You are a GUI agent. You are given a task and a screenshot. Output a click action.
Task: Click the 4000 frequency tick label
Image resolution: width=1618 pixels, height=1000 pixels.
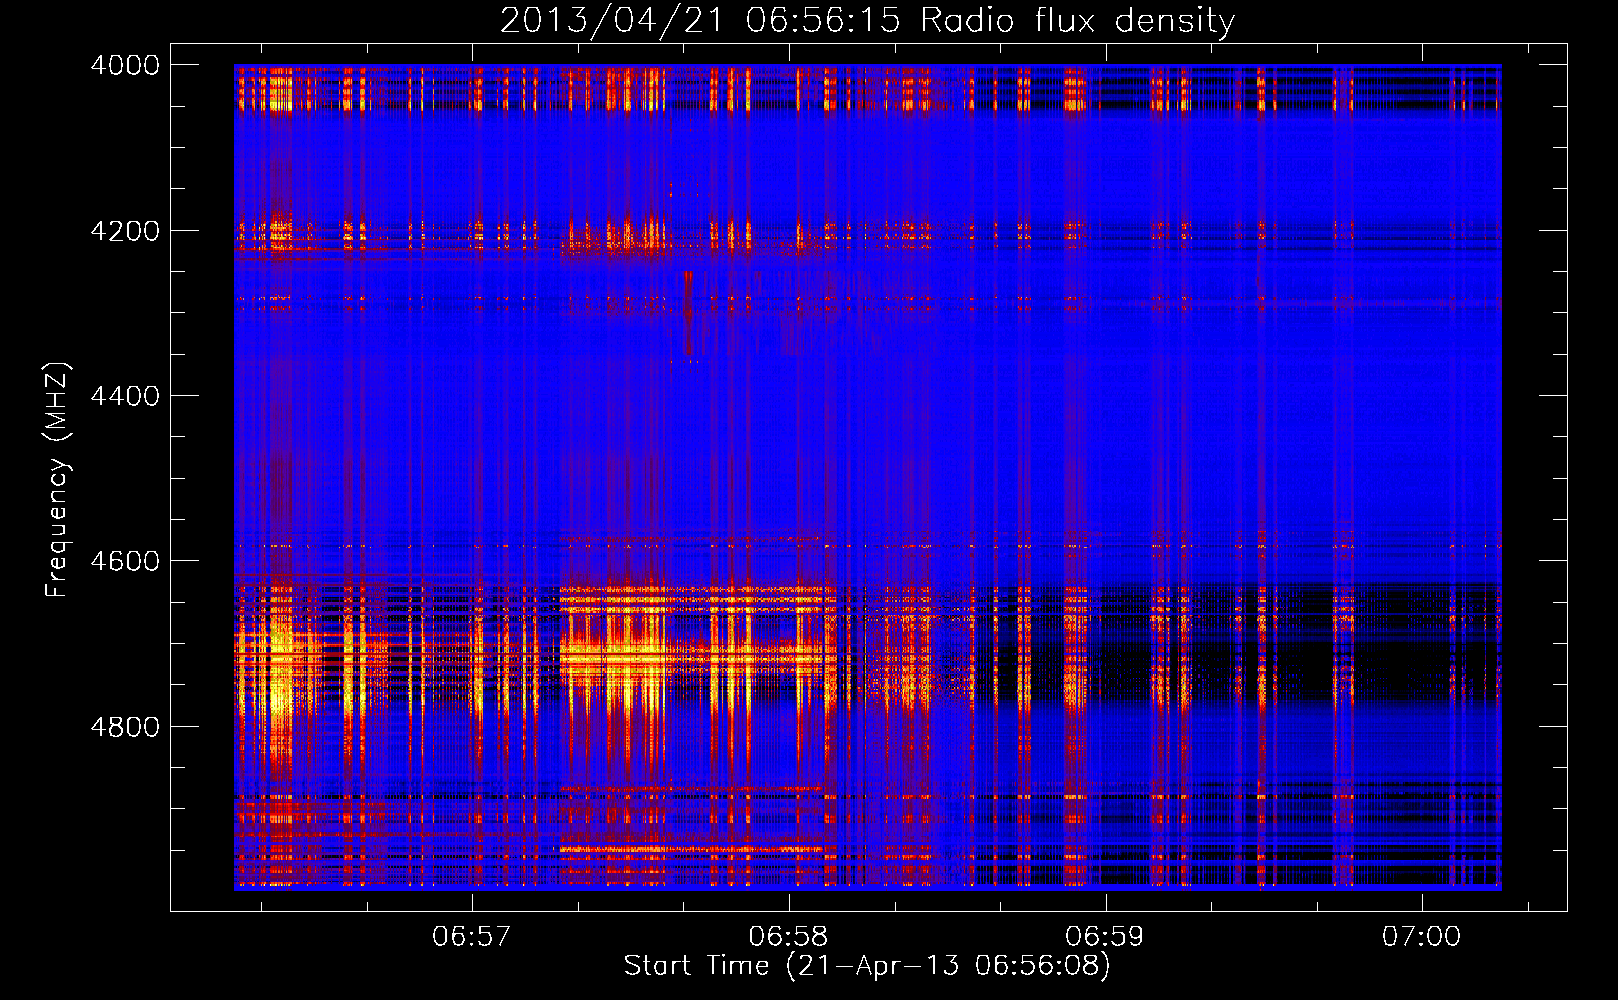point(125,65)
